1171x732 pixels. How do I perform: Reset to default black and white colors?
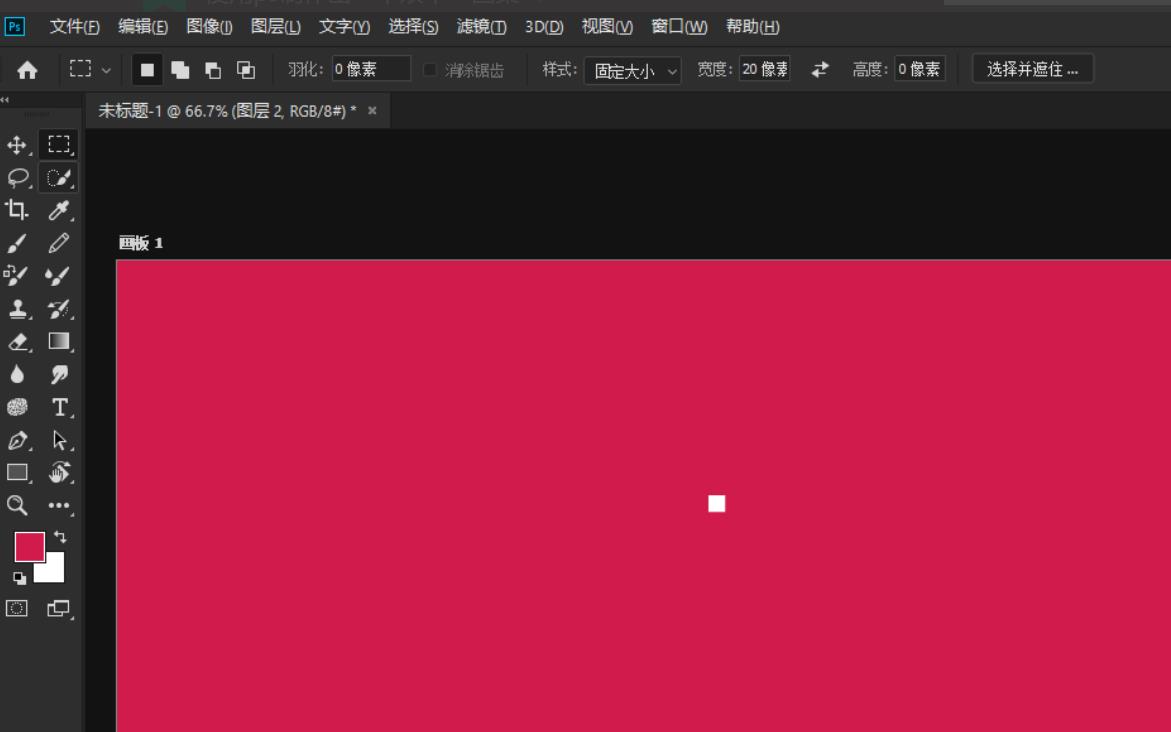pyautogui.click(x=19, y=577)
